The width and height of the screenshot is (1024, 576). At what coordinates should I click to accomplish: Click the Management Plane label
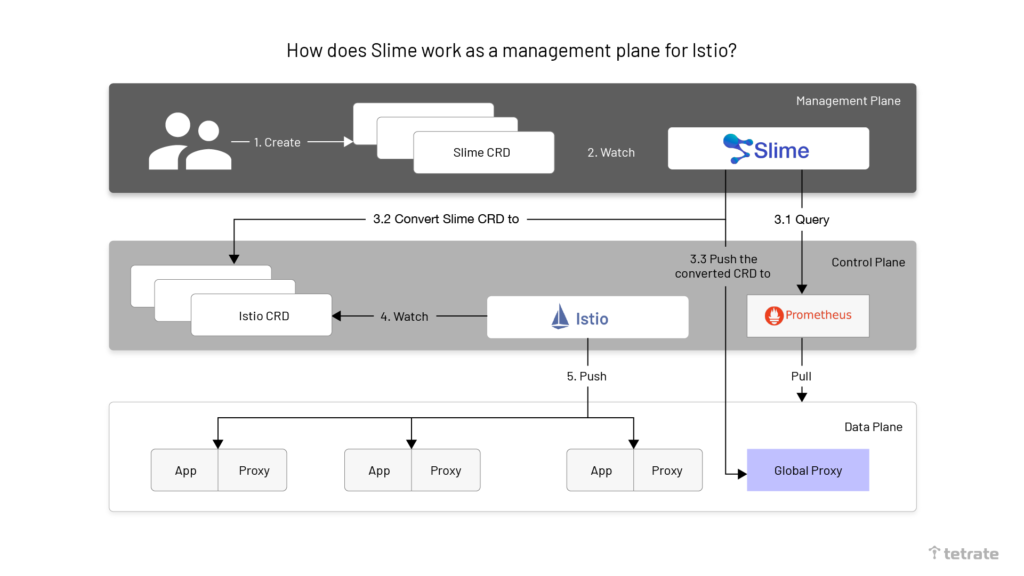coord(848,101)
